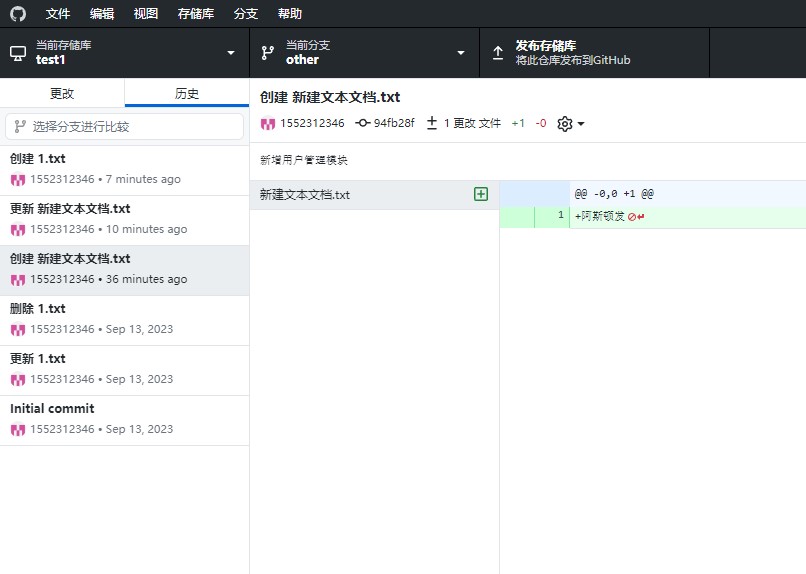Click the commit hash 94fb28f icon
The width and height of the screenshot is (806, 574).
[x=362, y=123]
